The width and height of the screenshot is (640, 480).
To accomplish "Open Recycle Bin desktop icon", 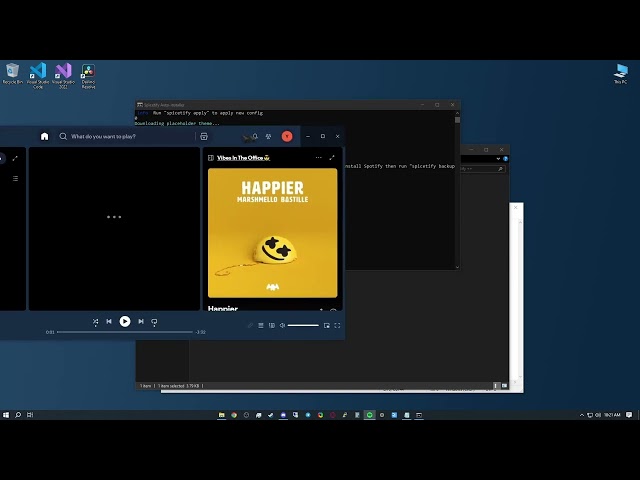I will click(13, 74).
